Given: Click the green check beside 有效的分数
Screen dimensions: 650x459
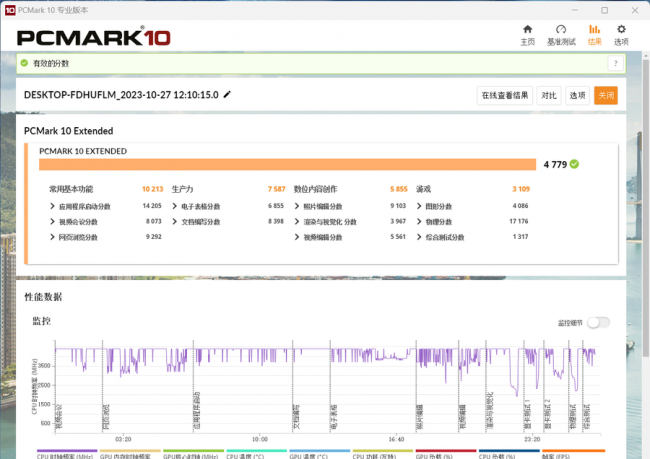Looking at the screenshot, I should tap(24, 63).
